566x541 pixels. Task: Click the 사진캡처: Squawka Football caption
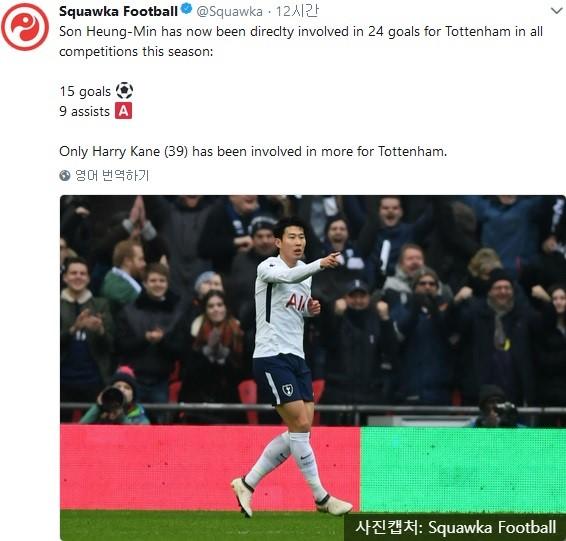456,527
